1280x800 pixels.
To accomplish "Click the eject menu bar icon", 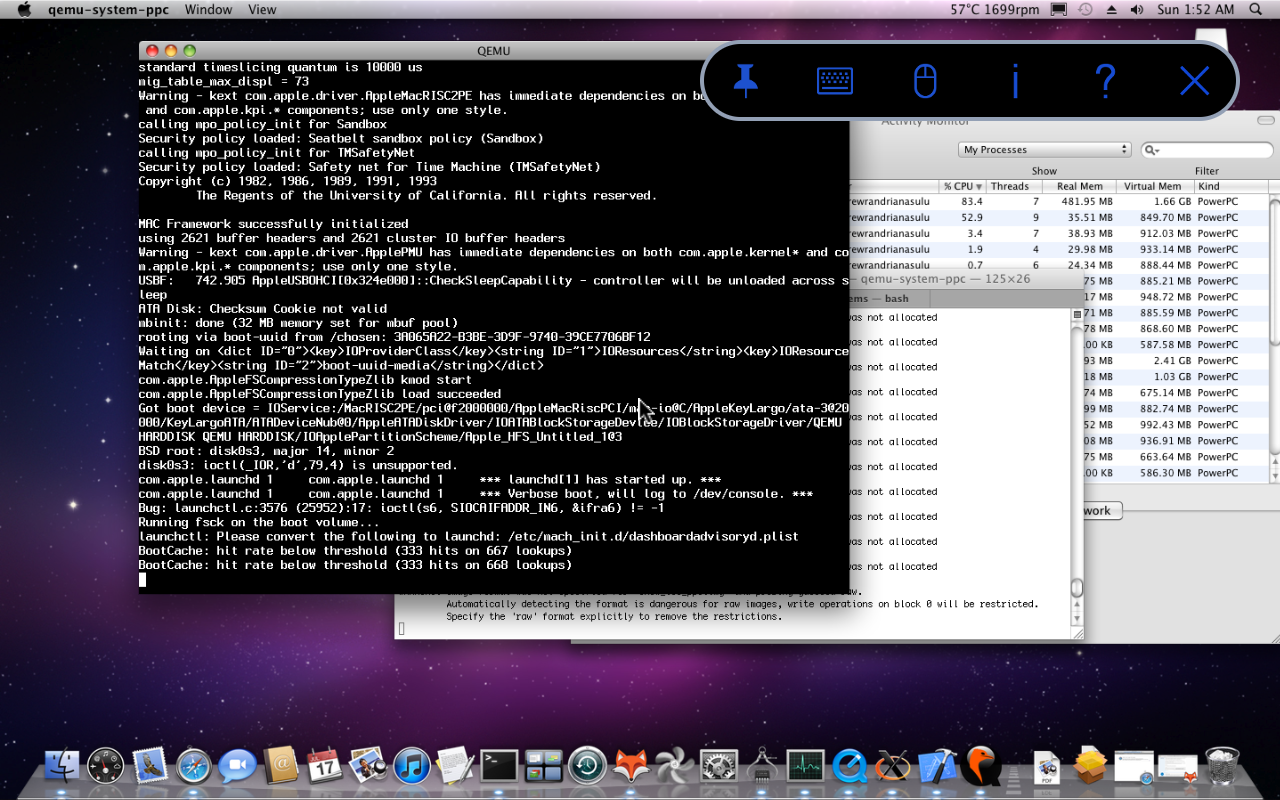I will coord(1112,10).
